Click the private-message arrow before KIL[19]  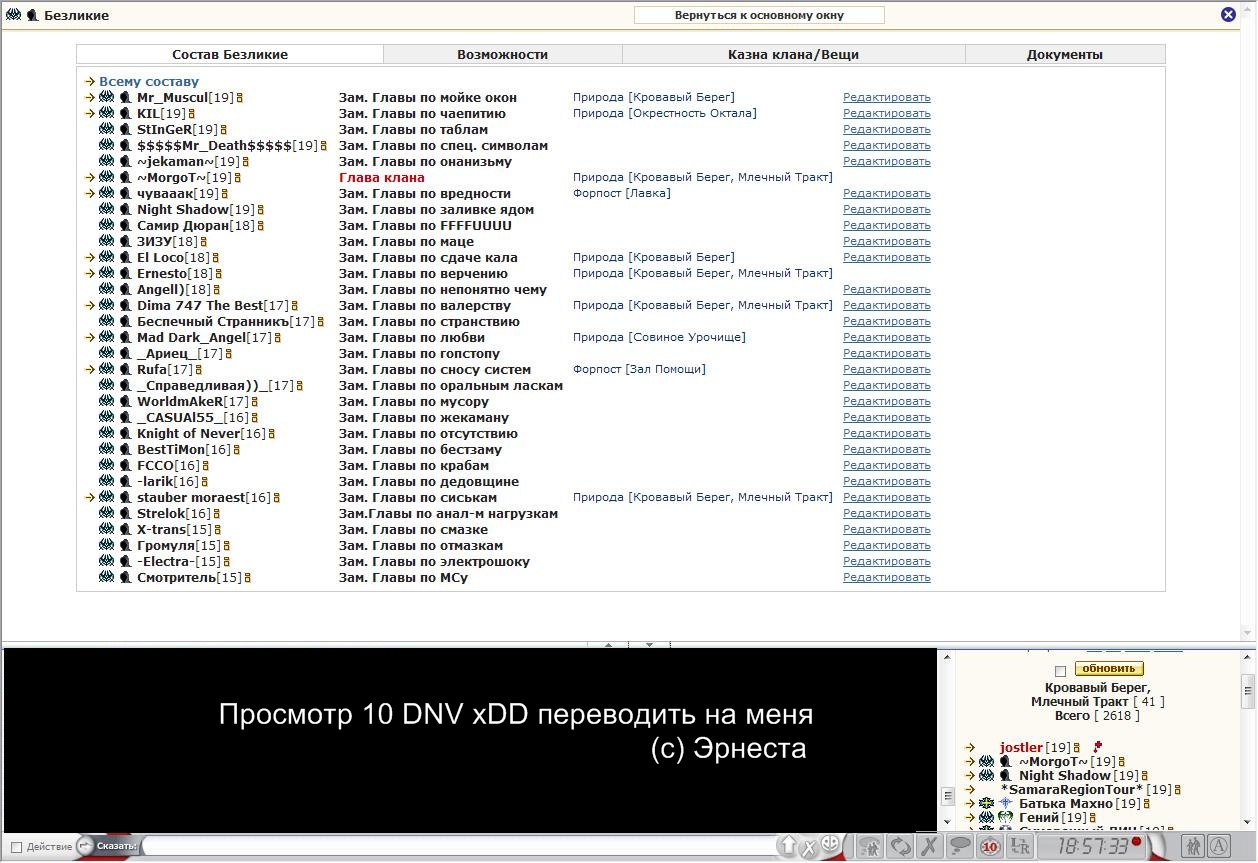point(90,114)
